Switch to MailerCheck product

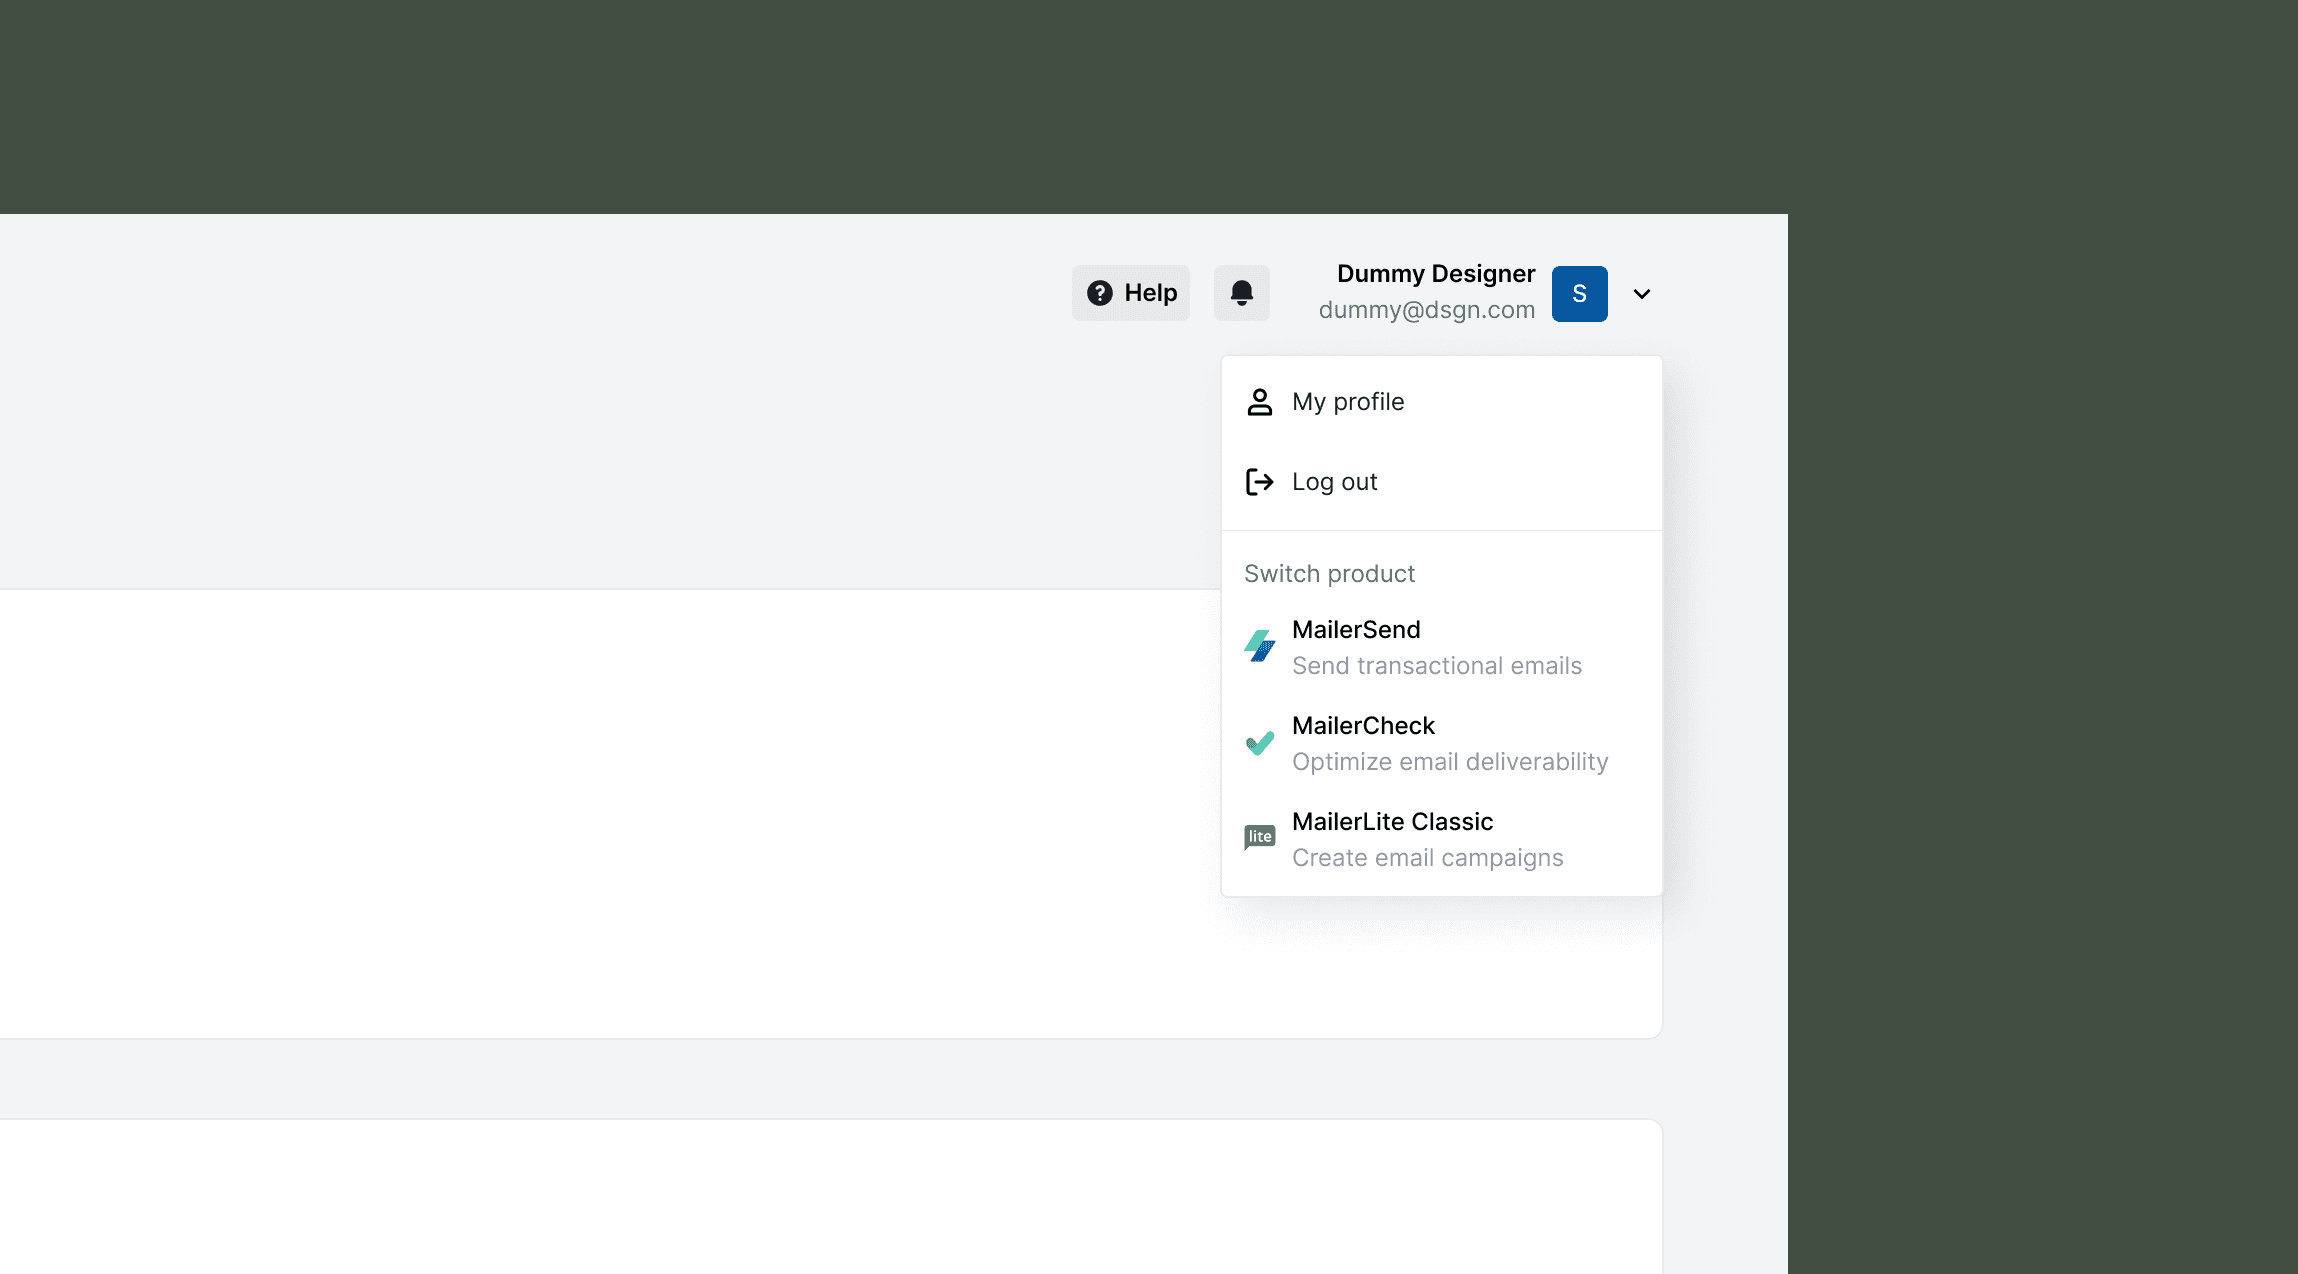point(1362,726)
